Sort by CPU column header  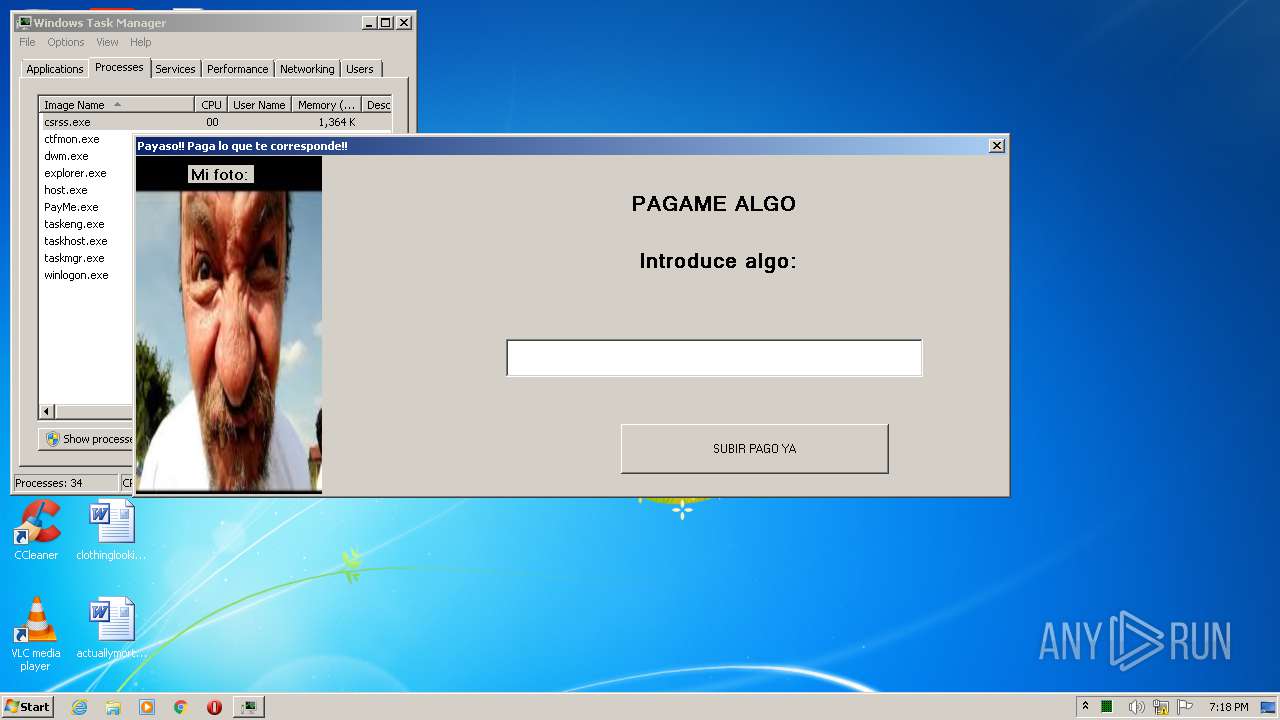(211, 105)
